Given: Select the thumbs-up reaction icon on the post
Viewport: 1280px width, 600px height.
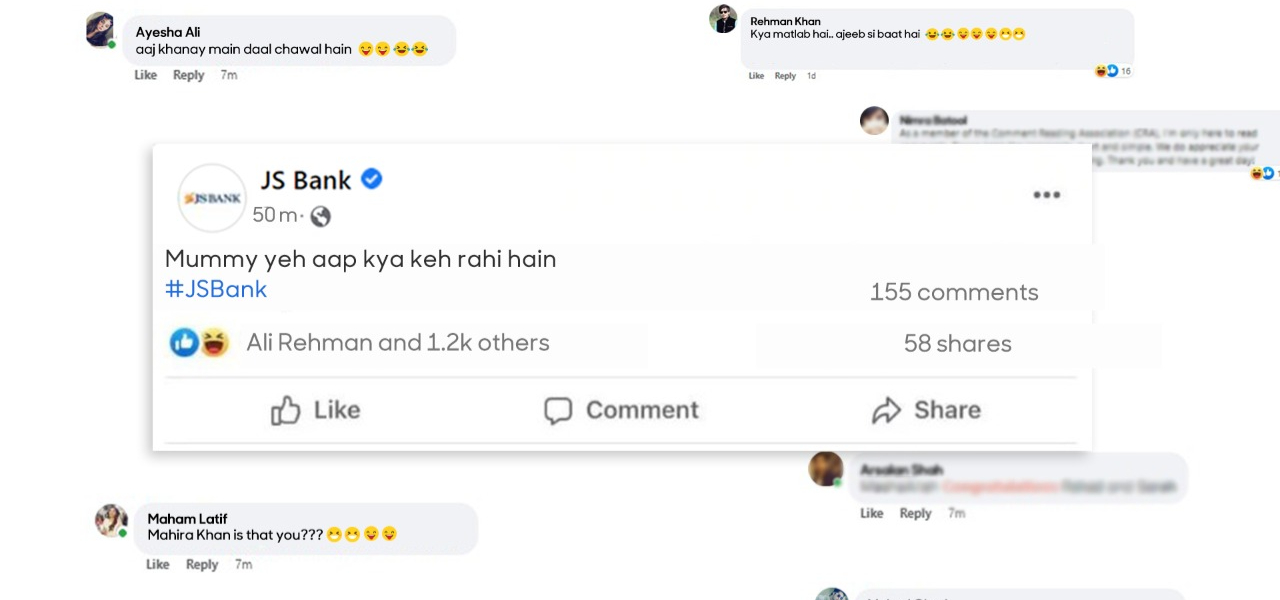Looking at the screenshot, I should [184, 342].
